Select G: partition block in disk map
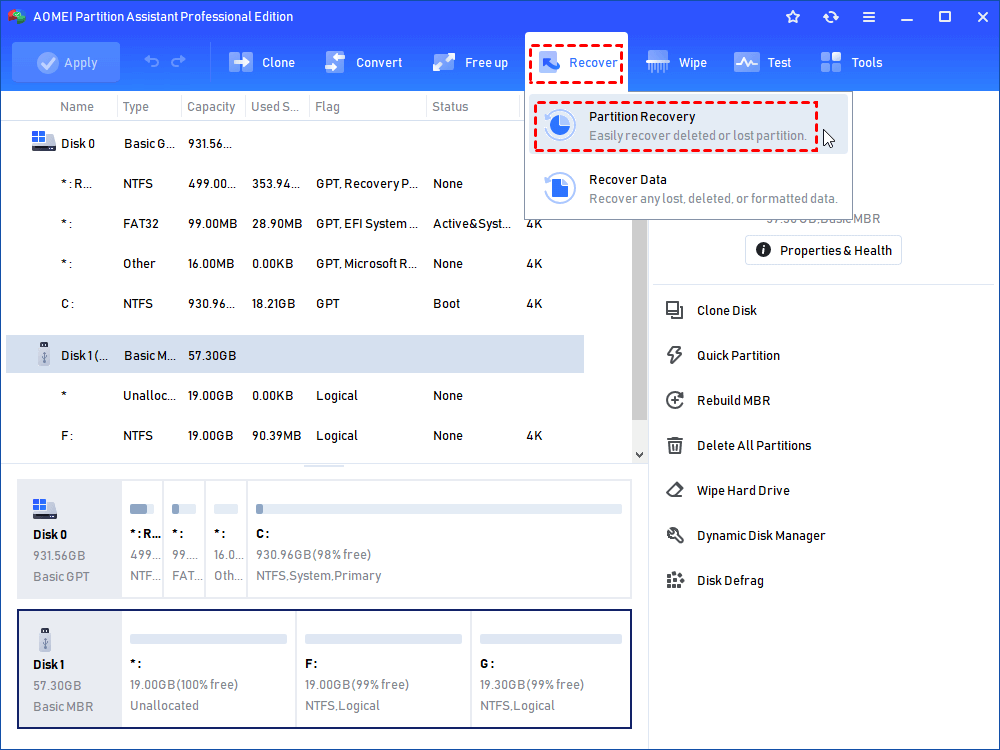This screenshot has height=750, width=1000. pos(551,669)
